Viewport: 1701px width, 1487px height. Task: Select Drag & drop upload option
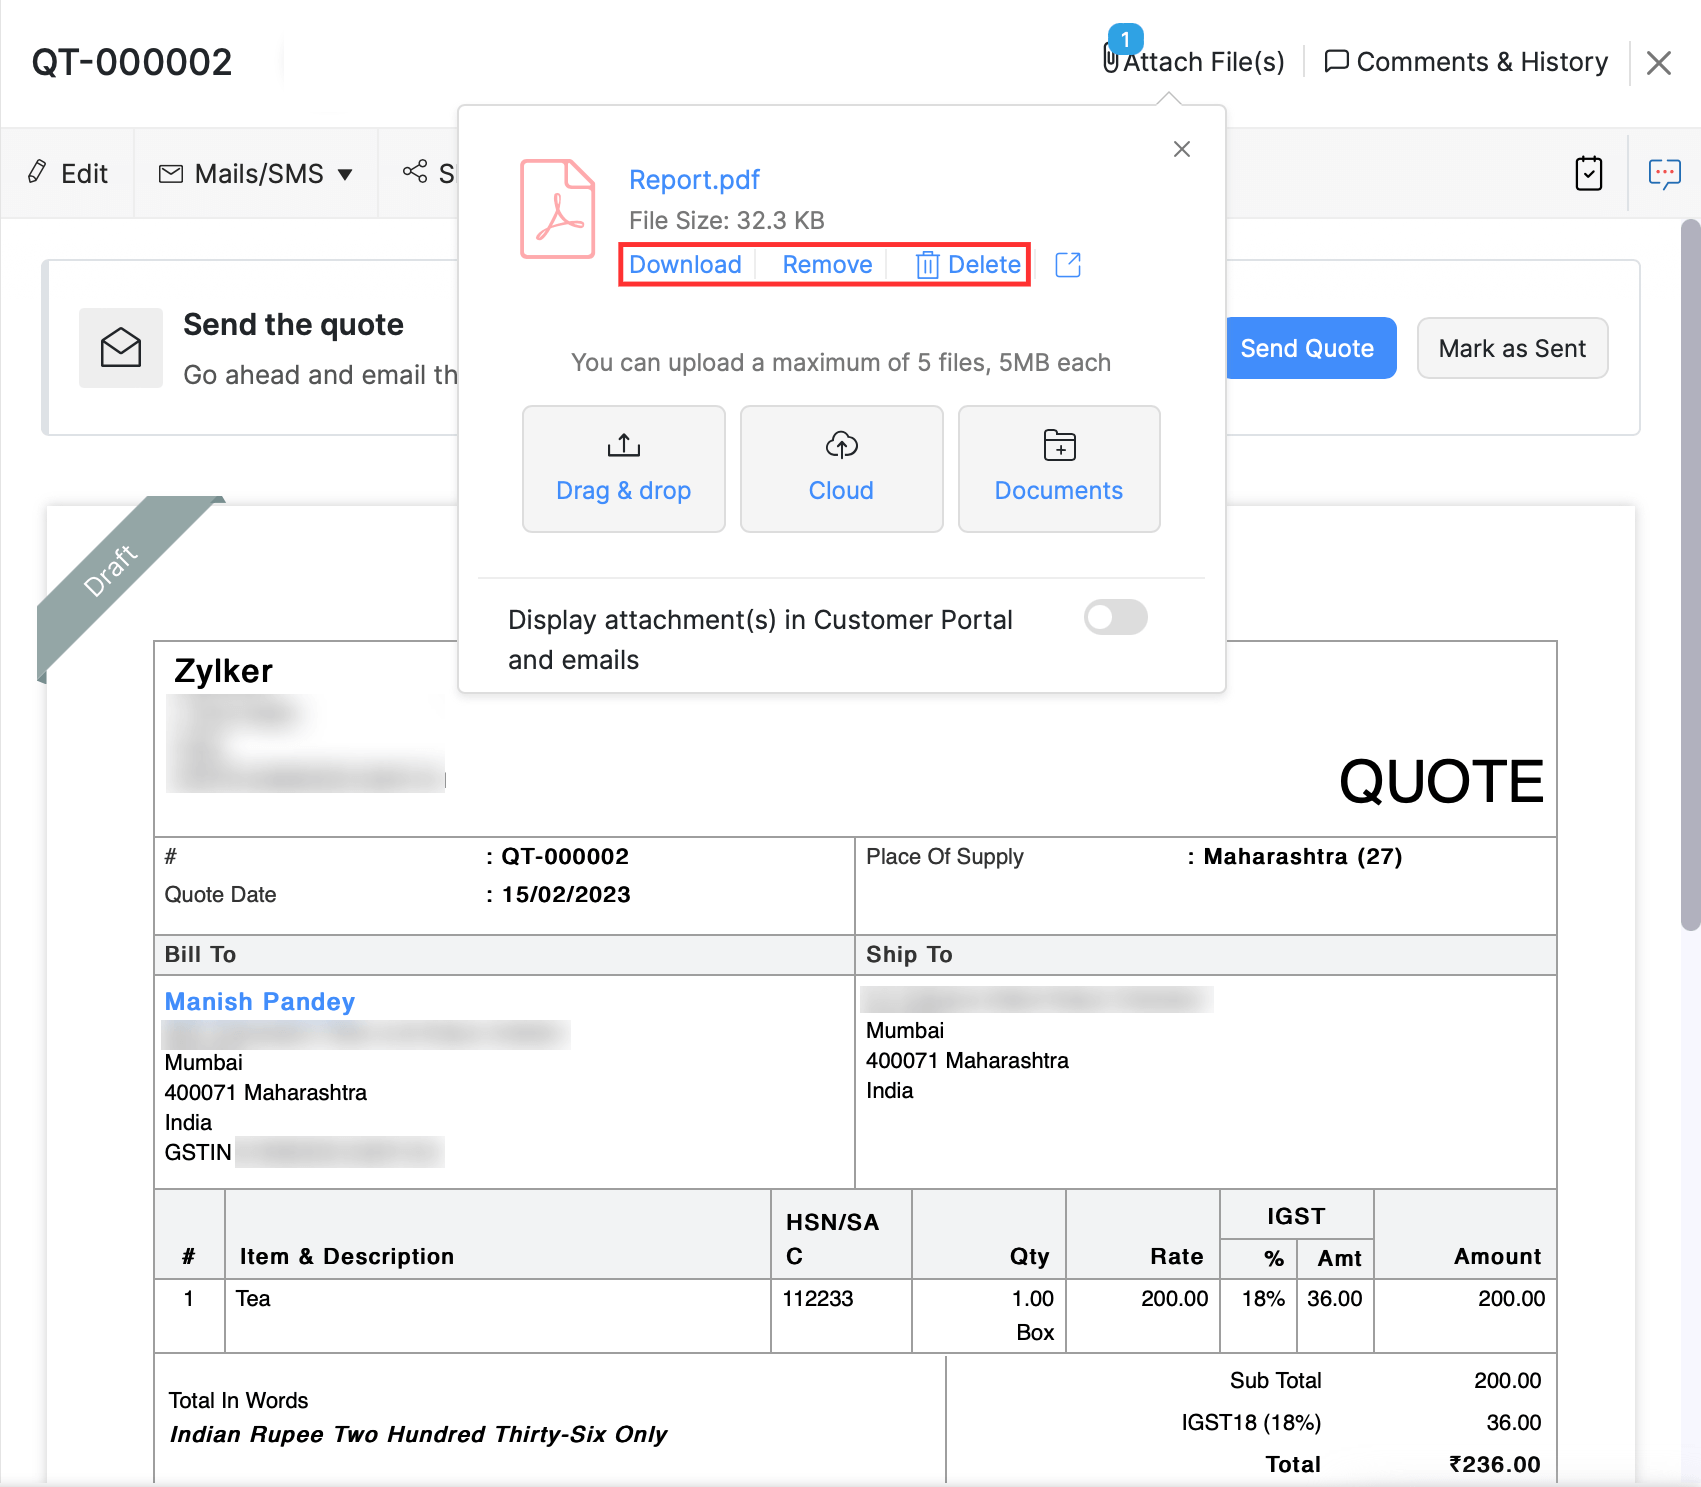623,468
